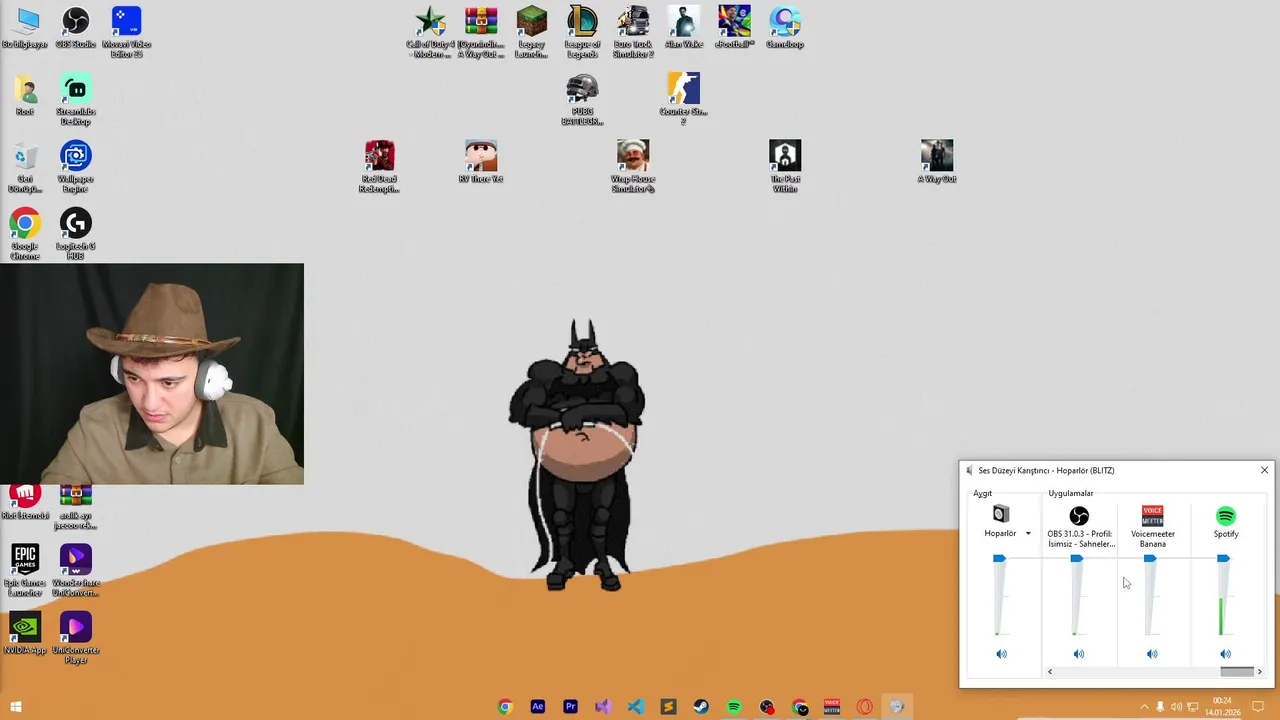Select the Streamlabs Desktop shortcut
Screen dimensions: 1280x720
[75, 99]
